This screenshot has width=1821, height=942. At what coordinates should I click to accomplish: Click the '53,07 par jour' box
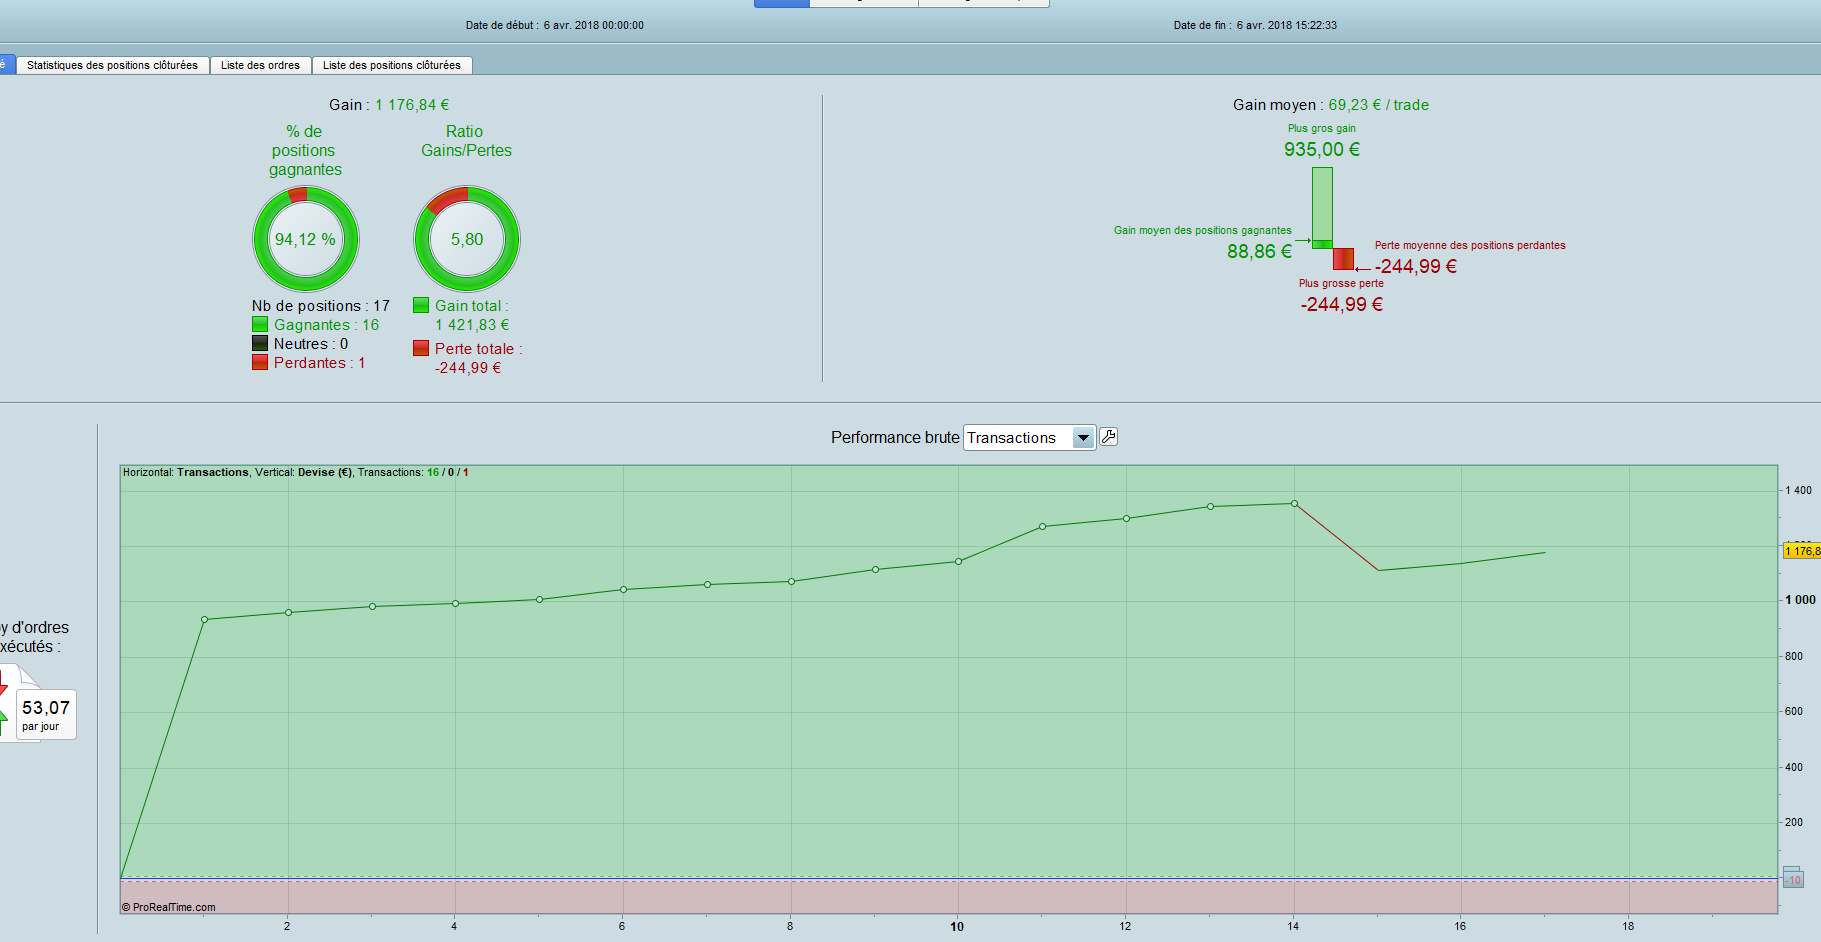click(46, 714)
